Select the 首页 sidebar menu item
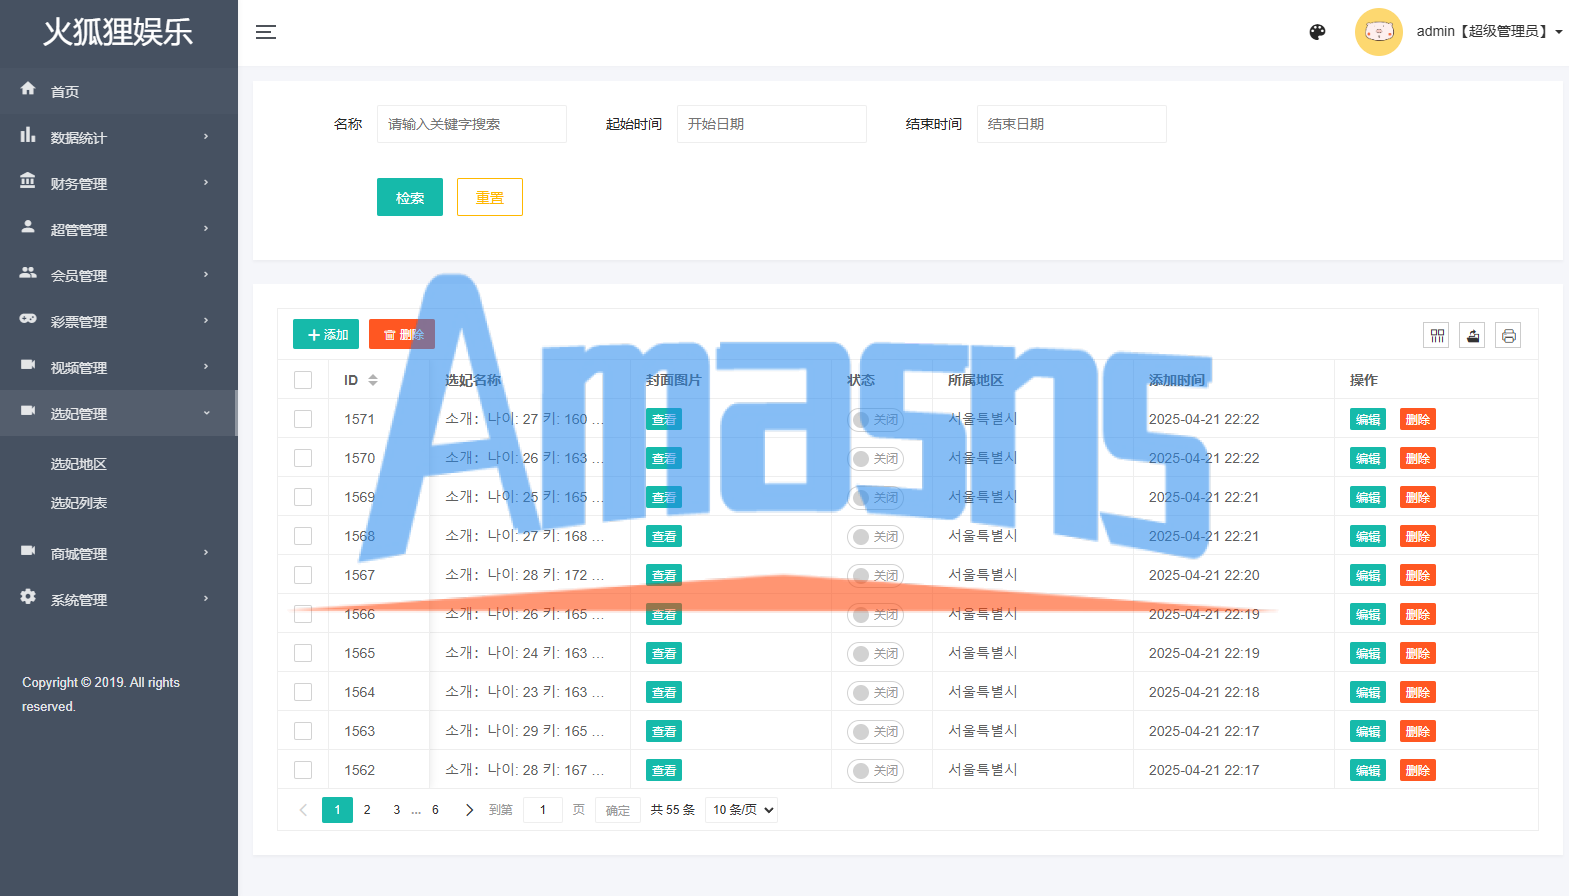Screen dimensions: 1569x896 point(119,91)
